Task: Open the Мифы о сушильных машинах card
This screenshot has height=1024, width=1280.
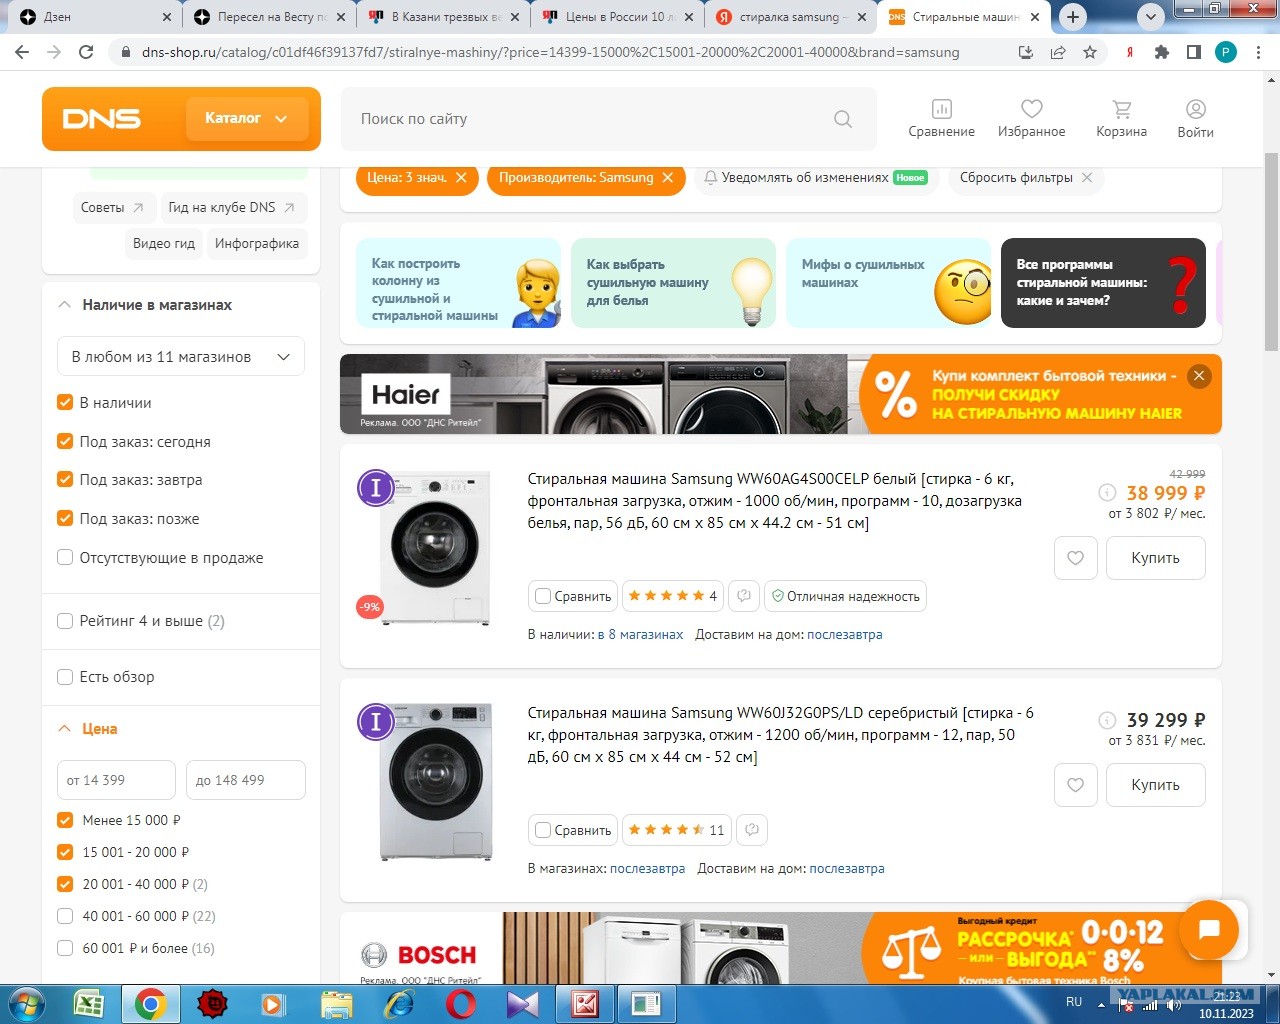Action: (888, 283)
